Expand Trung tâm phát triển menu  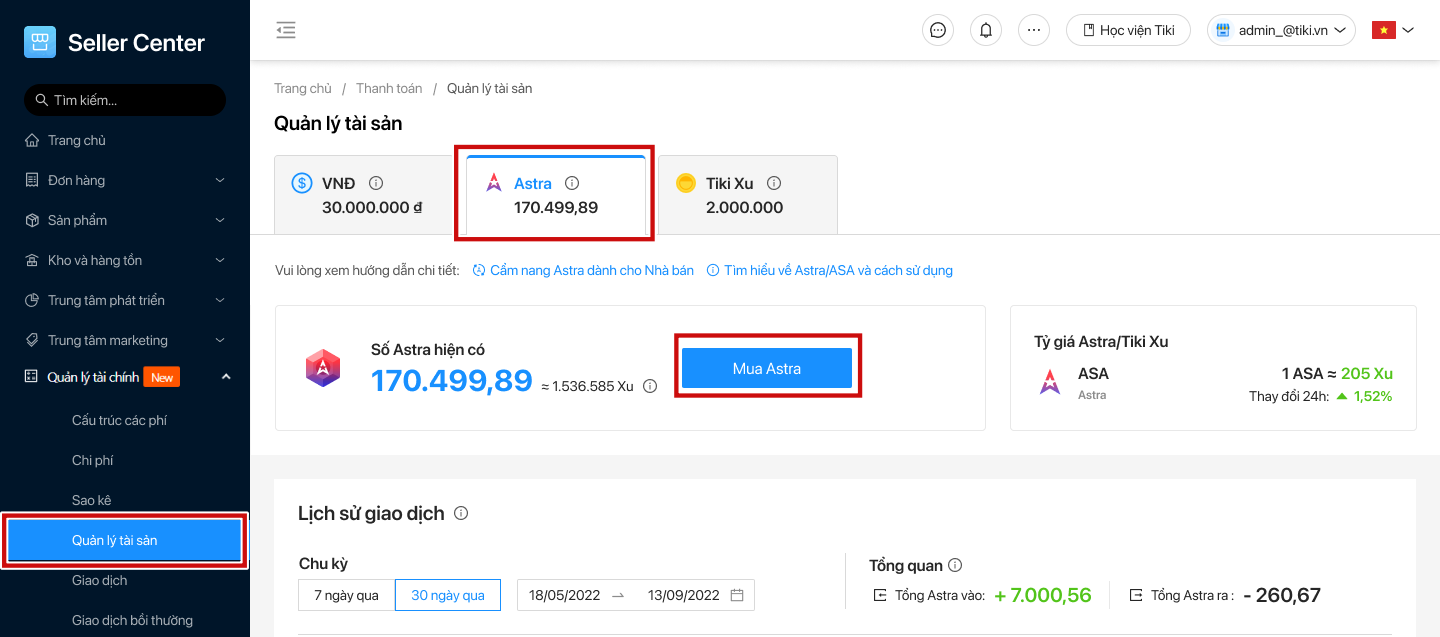click(x=125, y=300)
